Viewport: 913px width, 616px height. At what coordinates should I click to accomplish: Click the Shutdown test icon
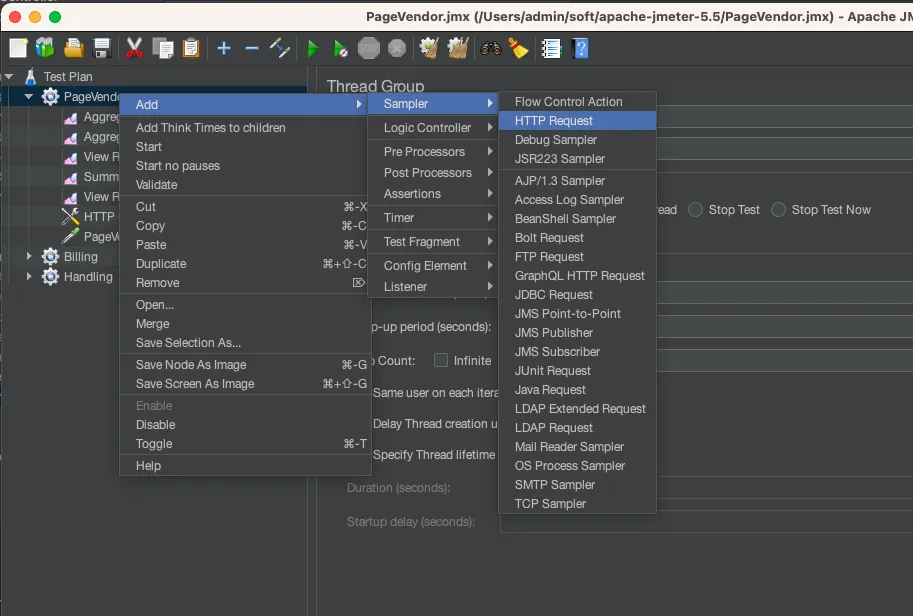[x=397, y=48]
